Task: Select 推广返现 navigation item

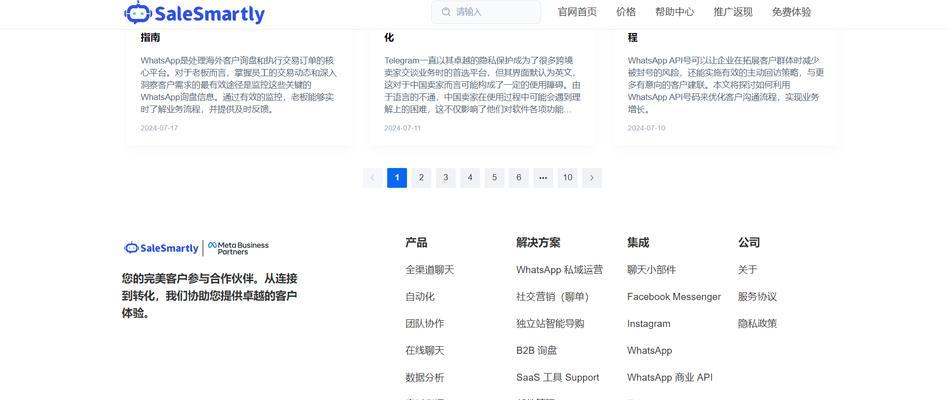Action: pos(733,12)
